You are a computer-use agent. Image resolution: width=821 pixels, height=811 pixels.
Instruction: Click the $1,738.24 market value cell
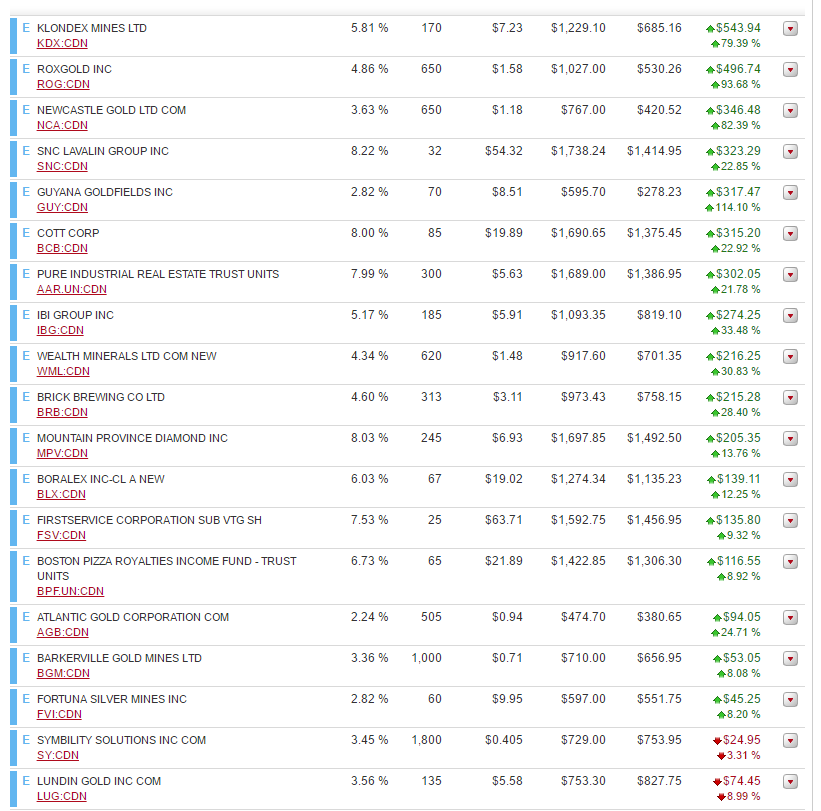point(578,151)
